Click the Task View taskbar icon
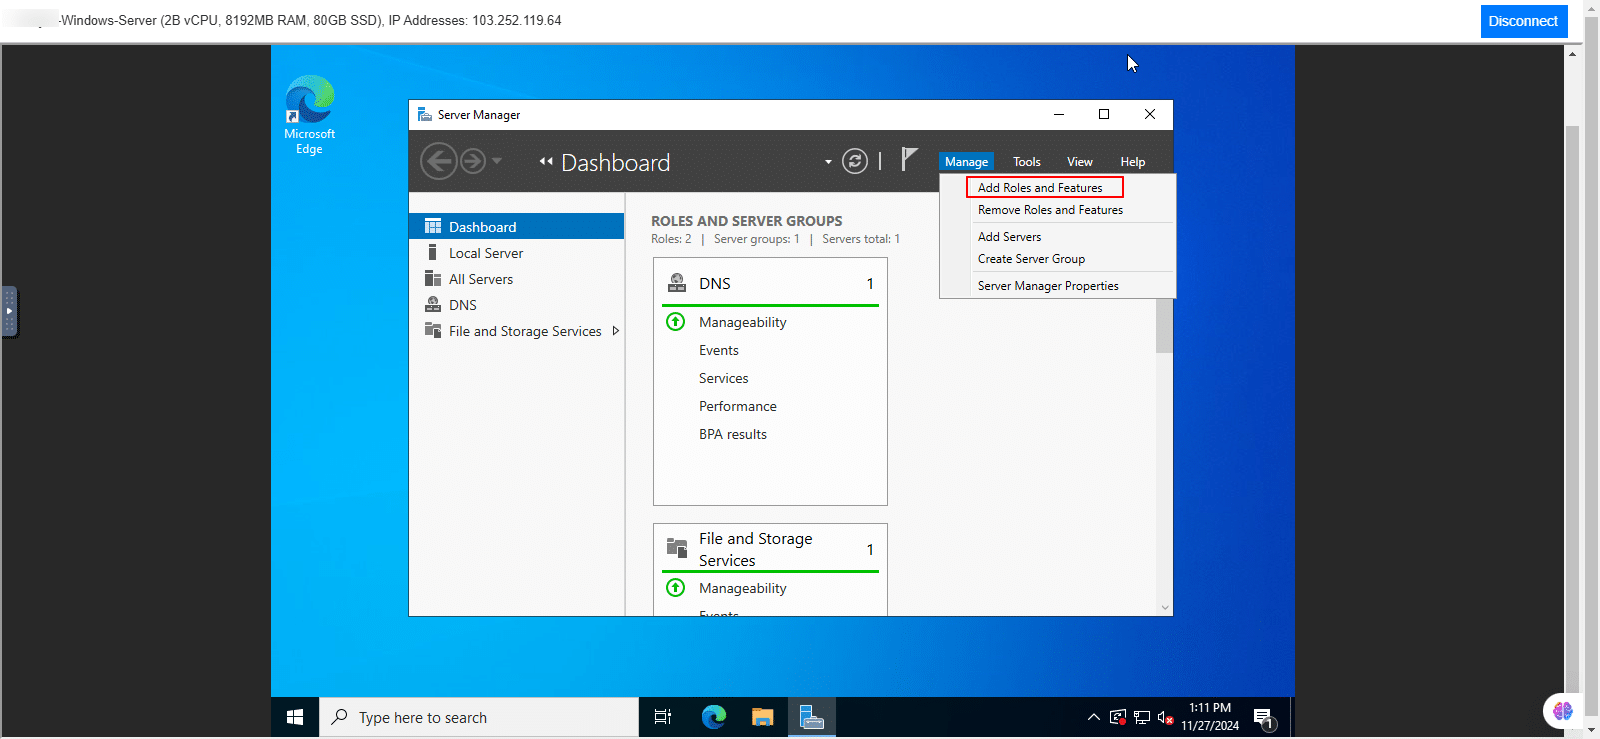Image resolution: width=1600 pixels, height=739 pixels. point(662,717)
